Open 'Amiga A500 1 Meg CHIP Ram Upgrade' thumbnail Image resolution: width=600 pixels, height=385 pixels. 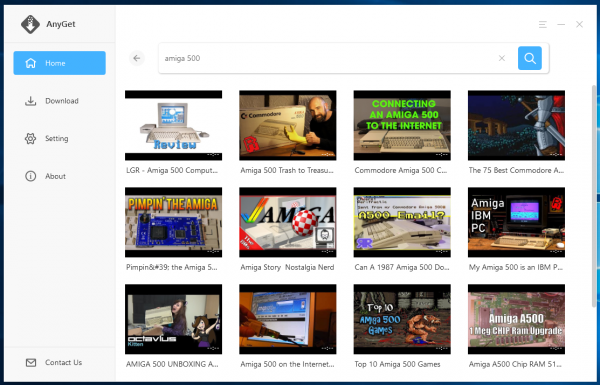pyautogui.click(x=516, y=319)
